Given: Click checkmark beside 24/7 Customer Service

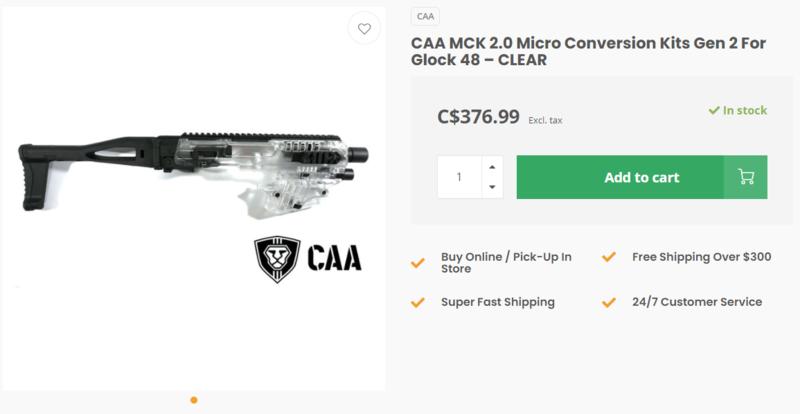Looking at the screenshot, I should tap(608, 302).
